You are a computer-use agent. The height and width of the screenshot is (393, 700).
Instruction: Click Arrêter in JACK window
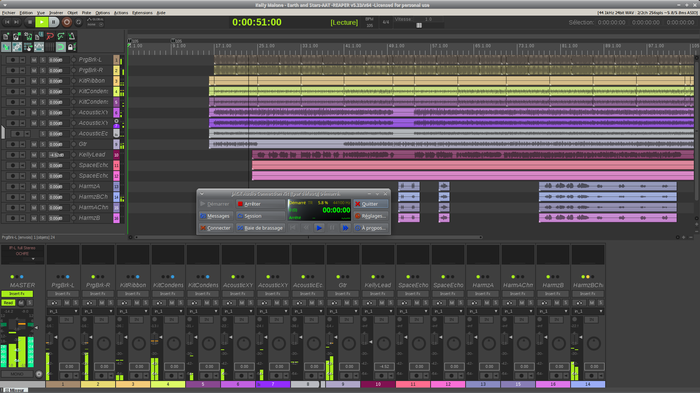pos(260,204)
